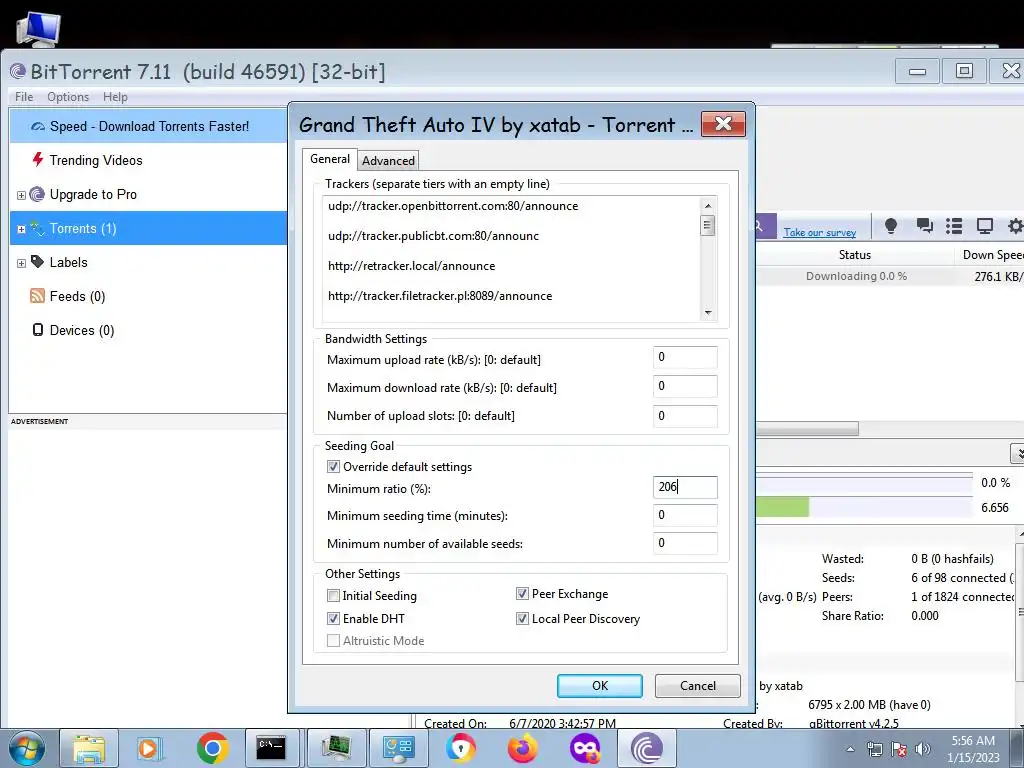
Task: Select the General tab
Action: pyautogui.click(x=330, y=159)
